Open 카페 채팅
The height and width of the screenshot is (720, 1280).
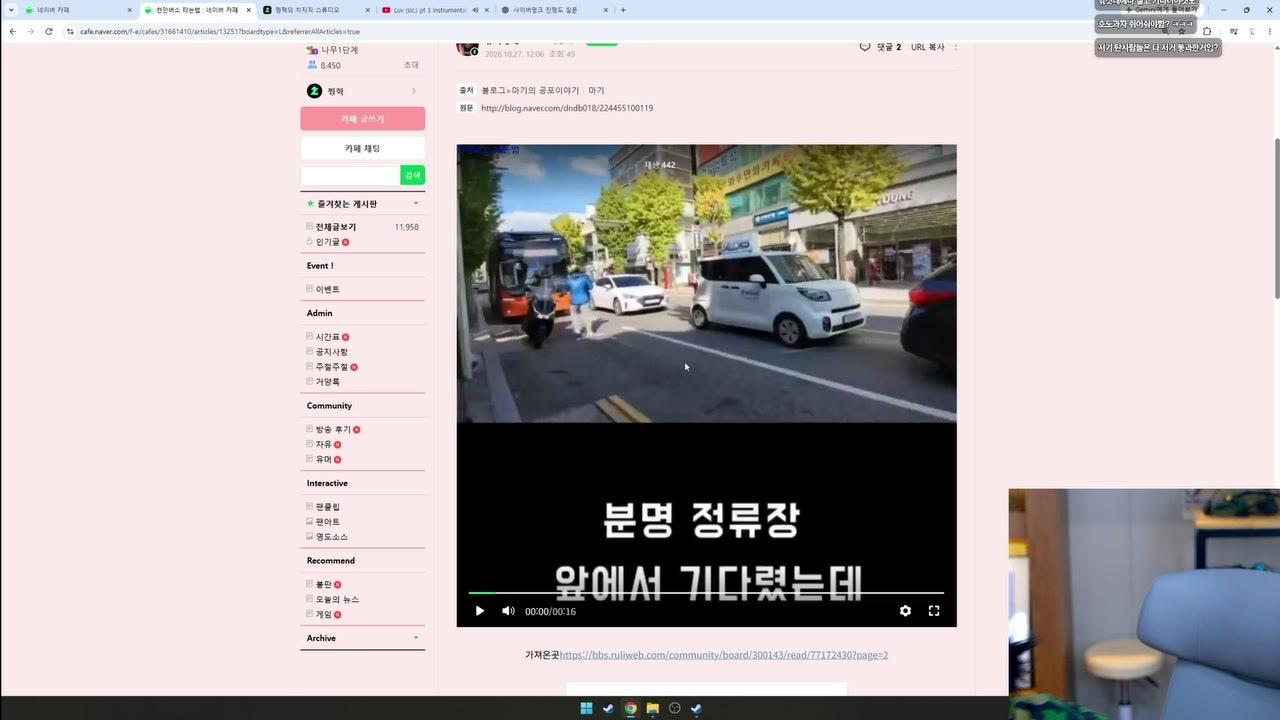(x=362, y=148)
